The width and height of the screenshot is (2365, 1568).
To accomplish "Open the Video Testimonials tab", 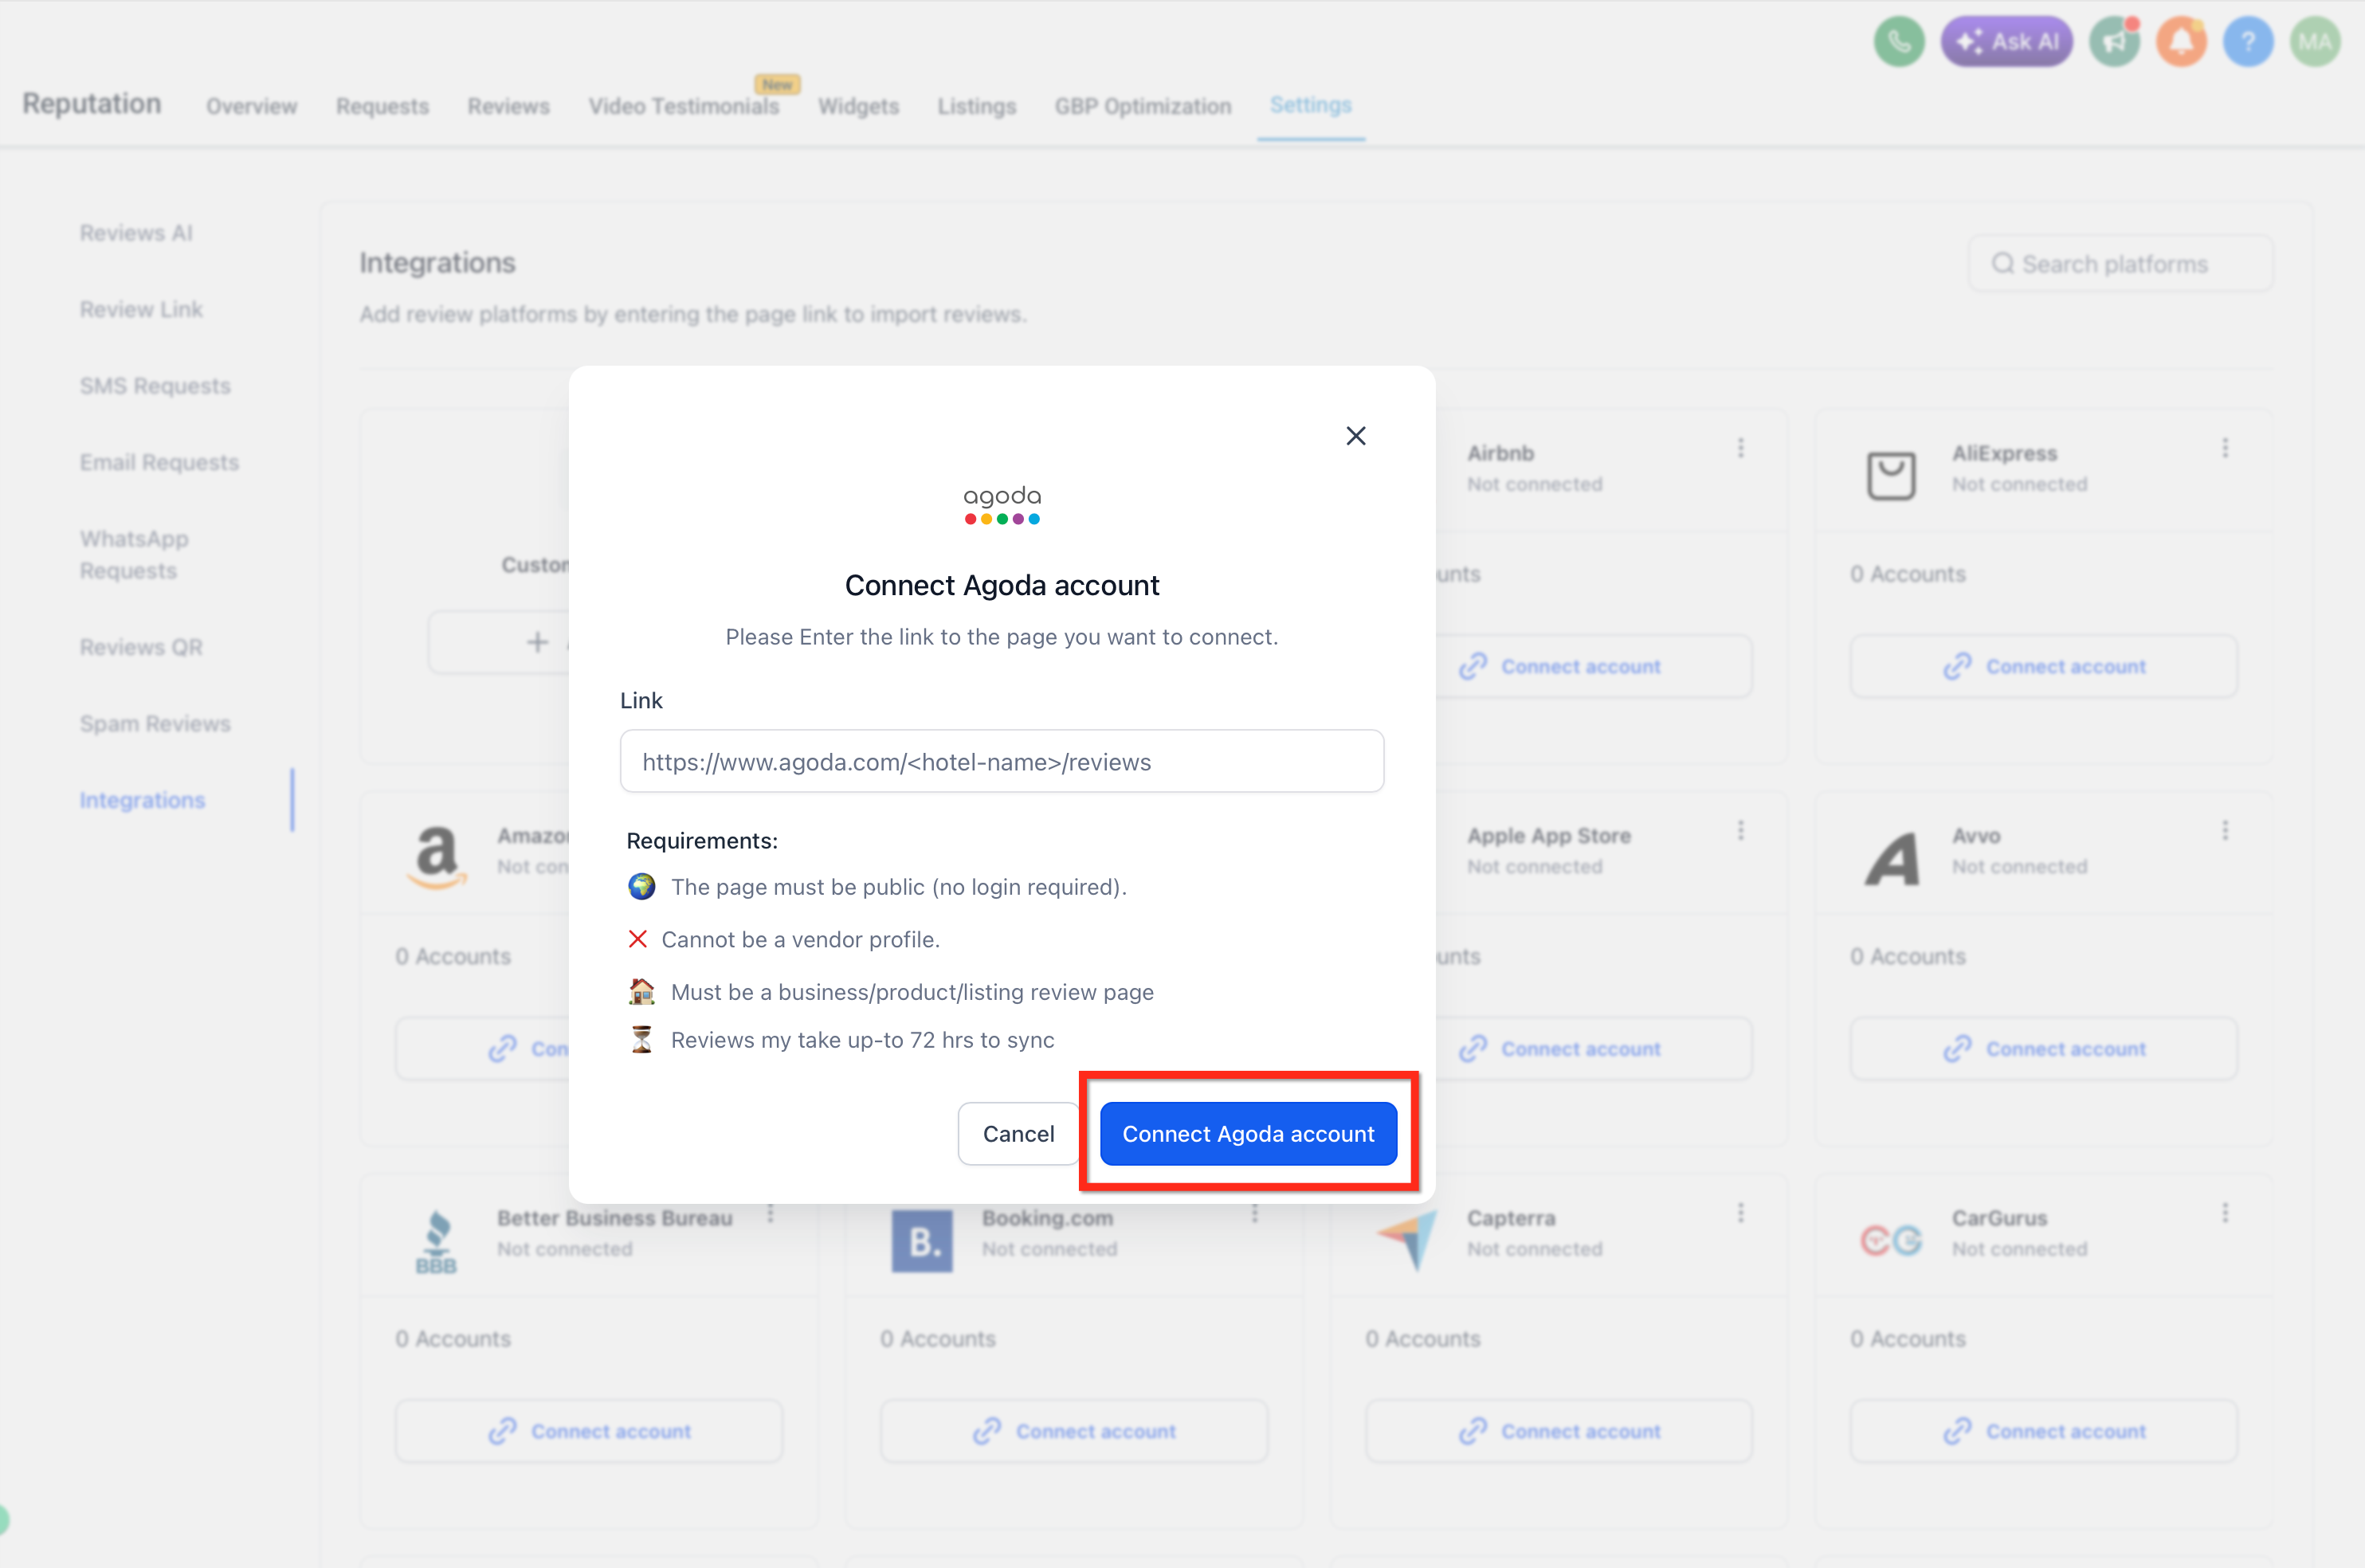I will pyautogui.click(x=684, y=106).
